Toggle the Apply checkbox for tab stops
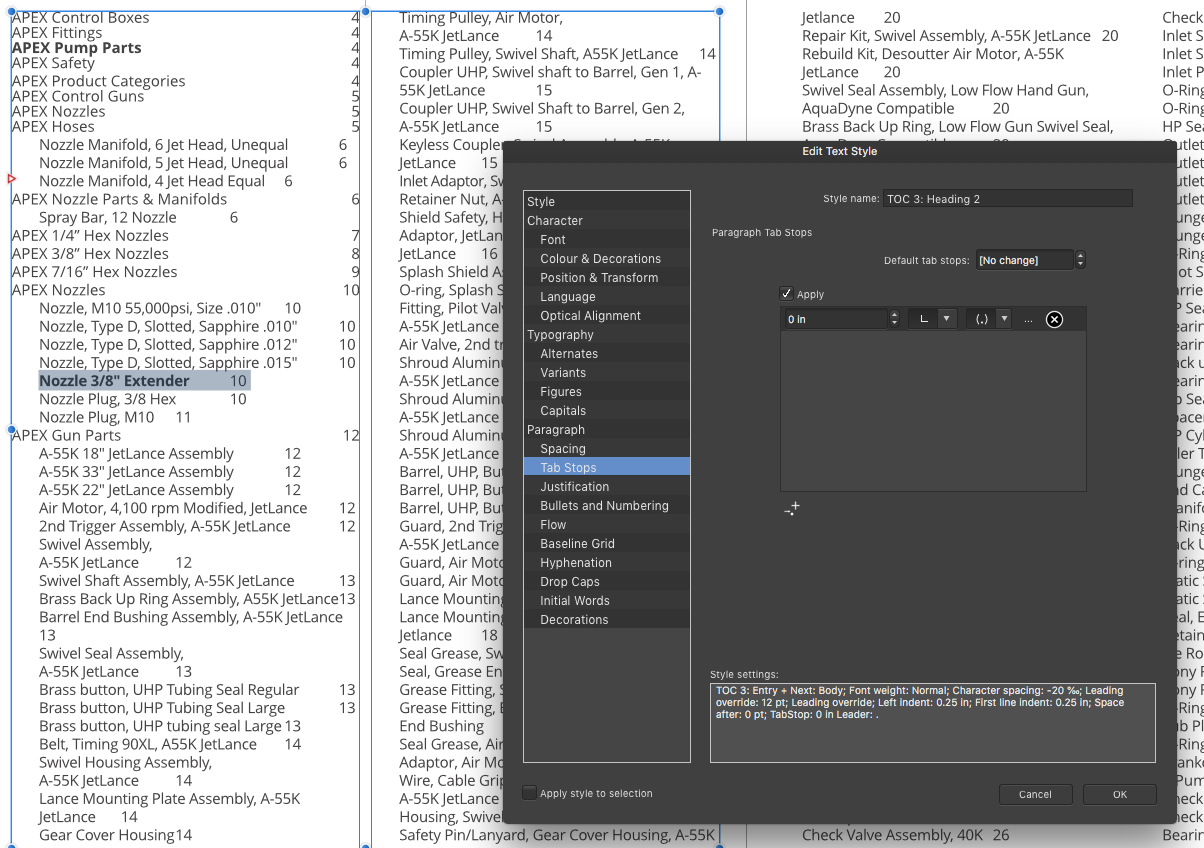 click(x=787, y=294)
